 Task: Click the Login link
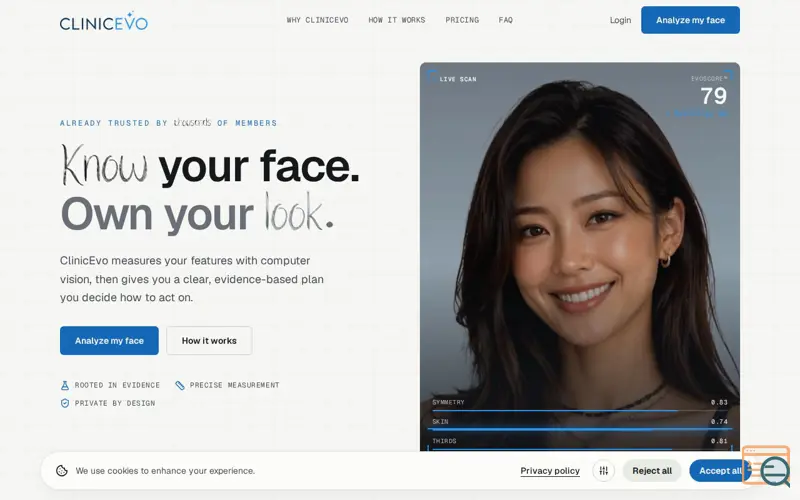coord(620,20)
